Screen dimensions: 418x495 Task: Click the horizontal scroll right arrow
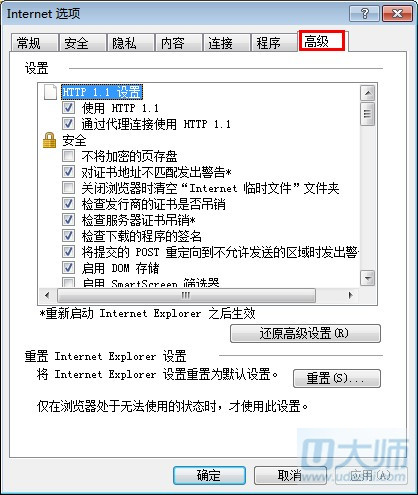point(351,295)
